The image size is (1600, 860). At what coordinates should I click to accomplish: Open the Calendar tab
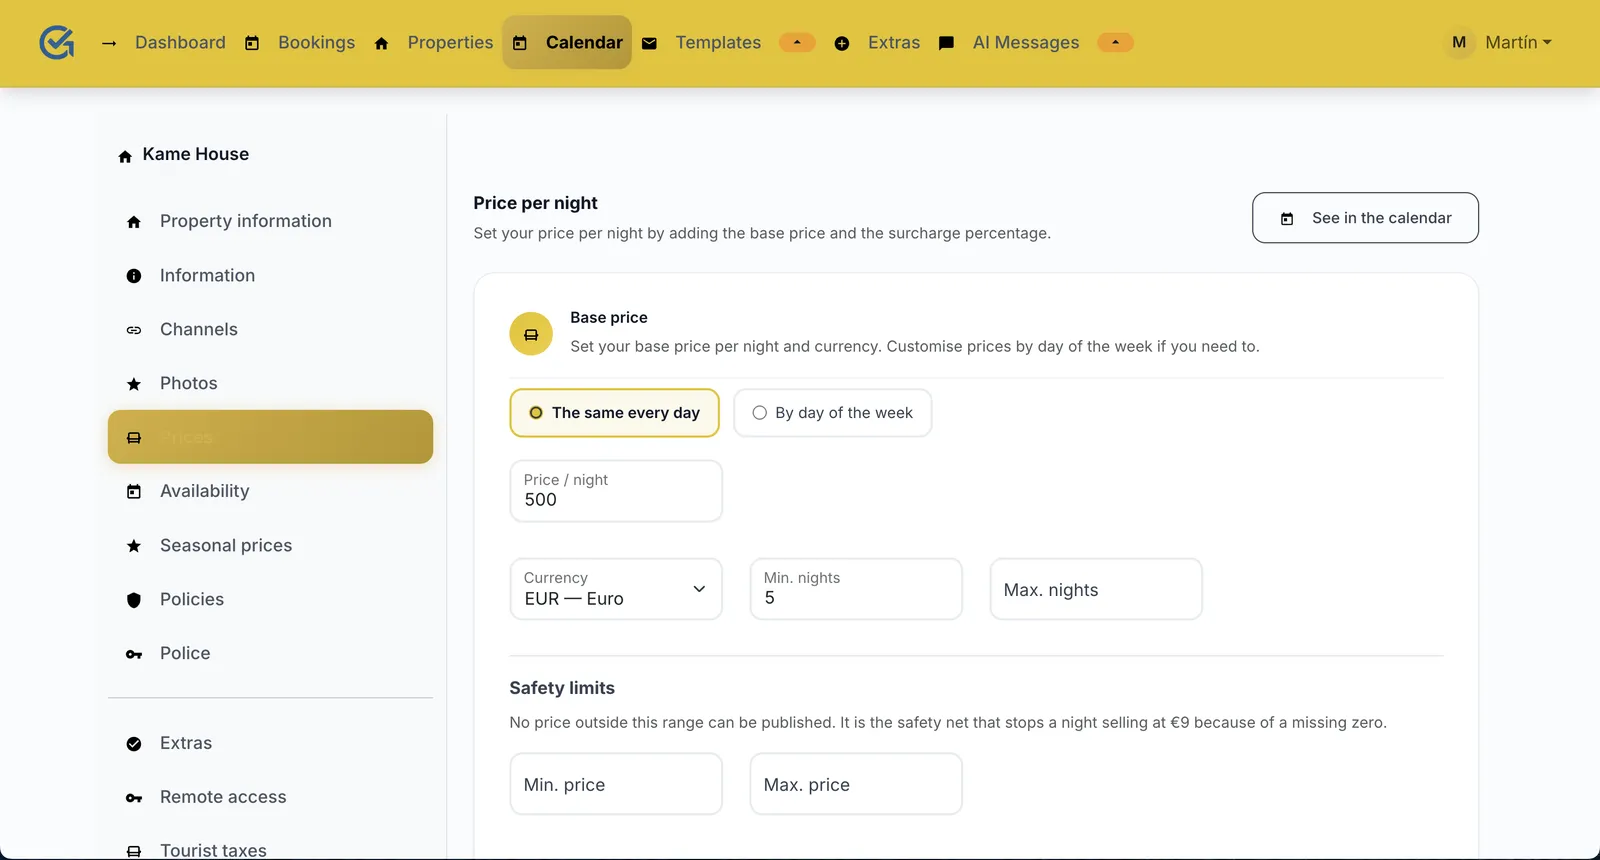567,42
